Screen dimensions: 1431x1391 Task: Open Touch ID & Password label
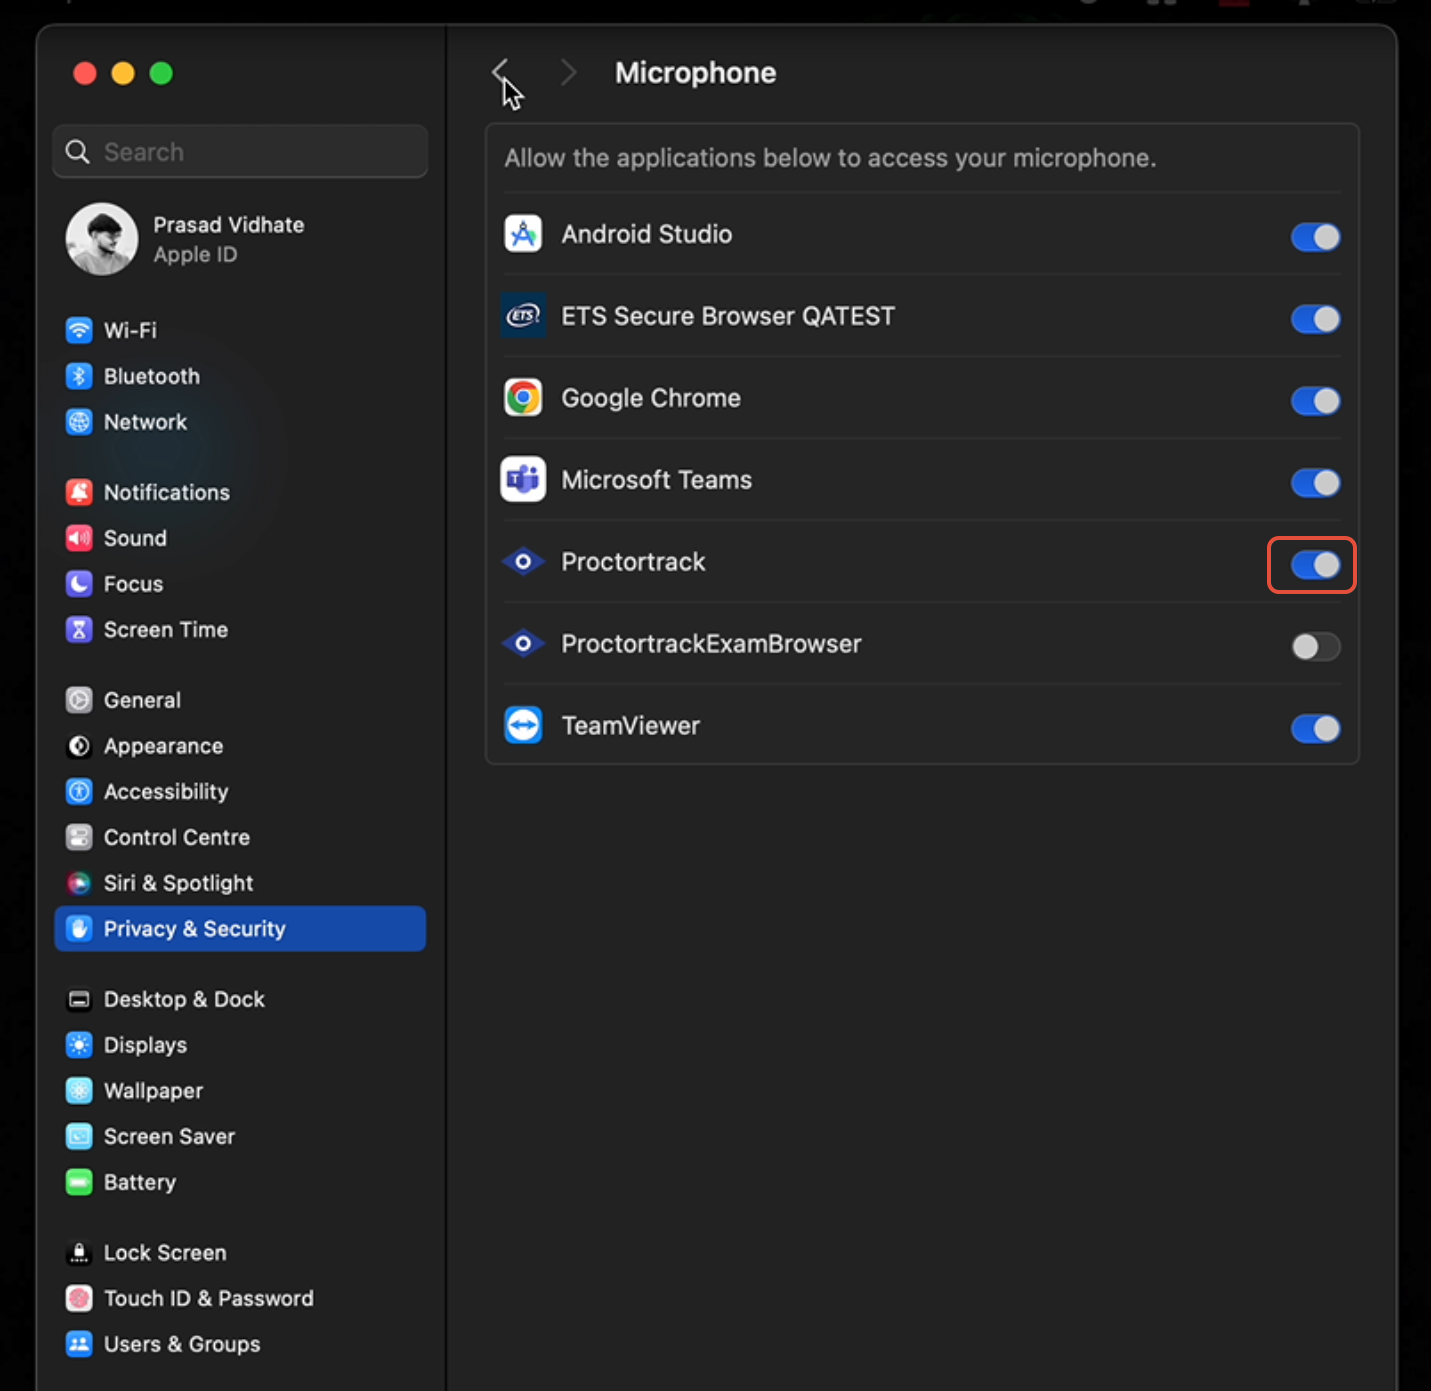[x=209, y=1298]
